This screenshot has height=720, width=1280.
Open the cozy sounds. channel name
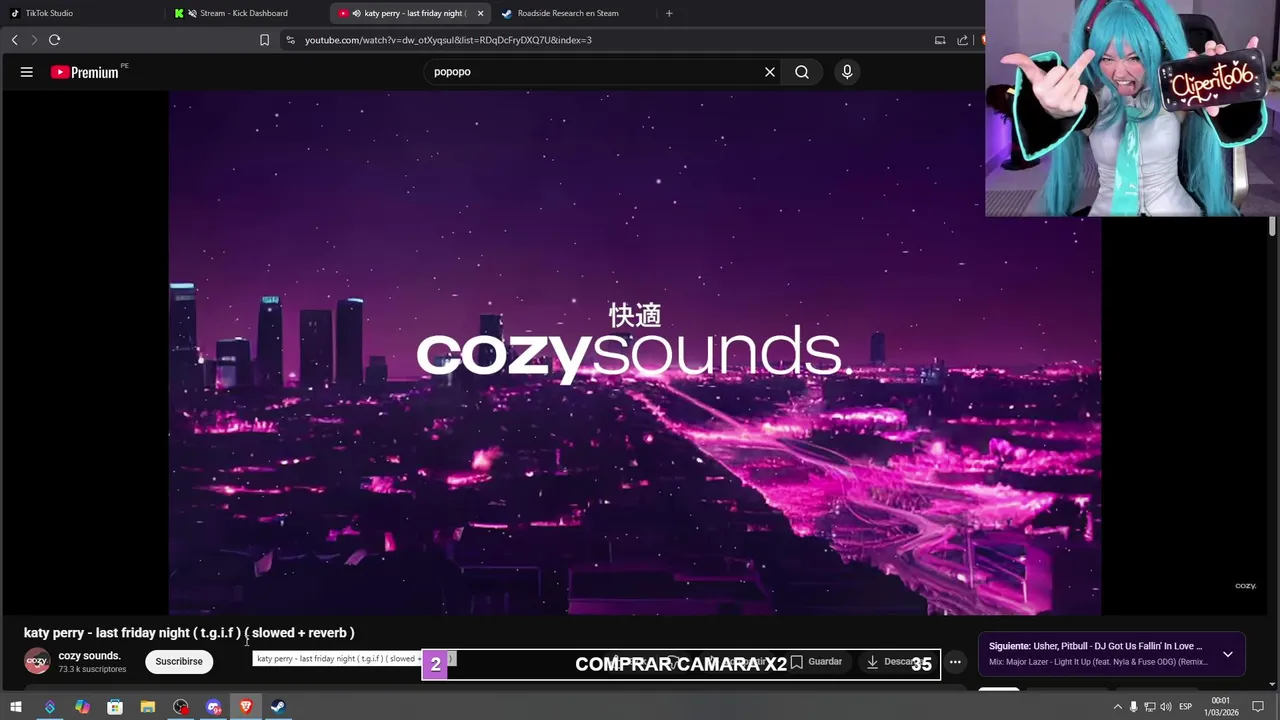tap(89, 656)
